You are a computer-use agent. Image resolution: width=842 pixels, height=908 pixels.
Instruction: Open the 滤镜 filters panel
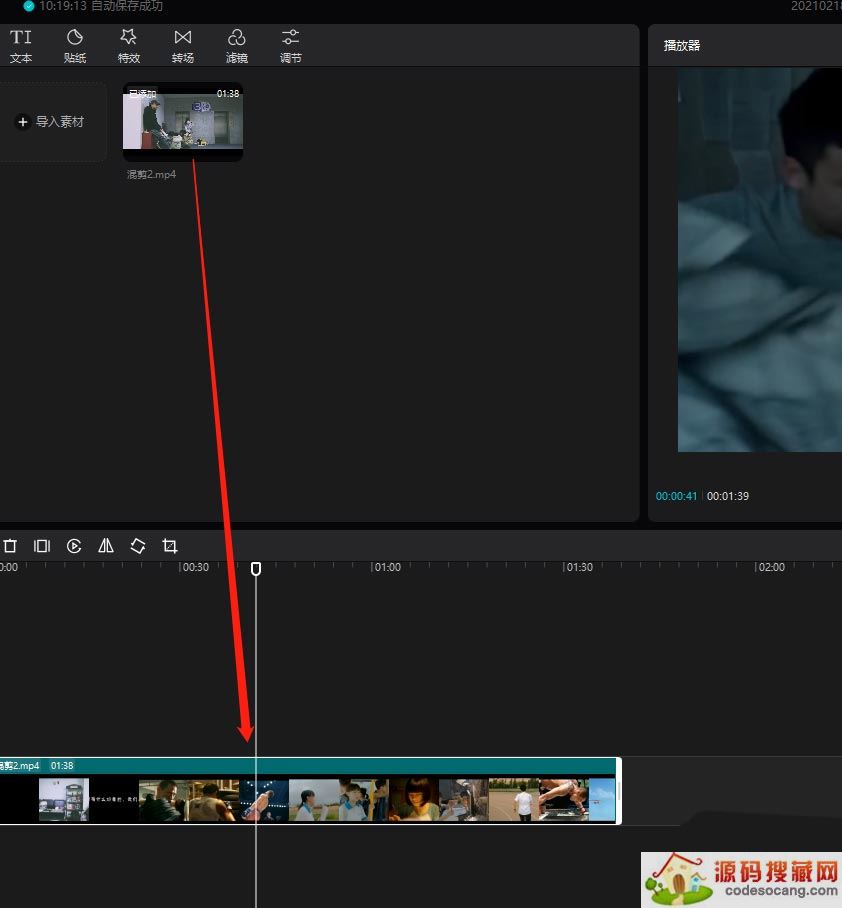click(237, 46)
